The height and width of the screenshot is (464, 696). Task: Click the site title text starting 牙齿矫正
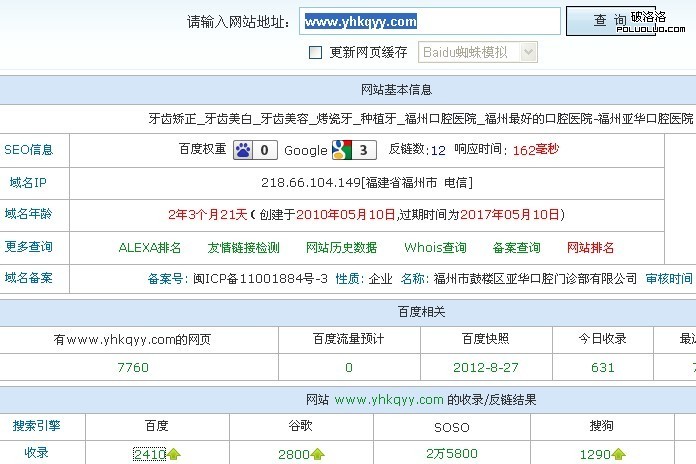421,119
